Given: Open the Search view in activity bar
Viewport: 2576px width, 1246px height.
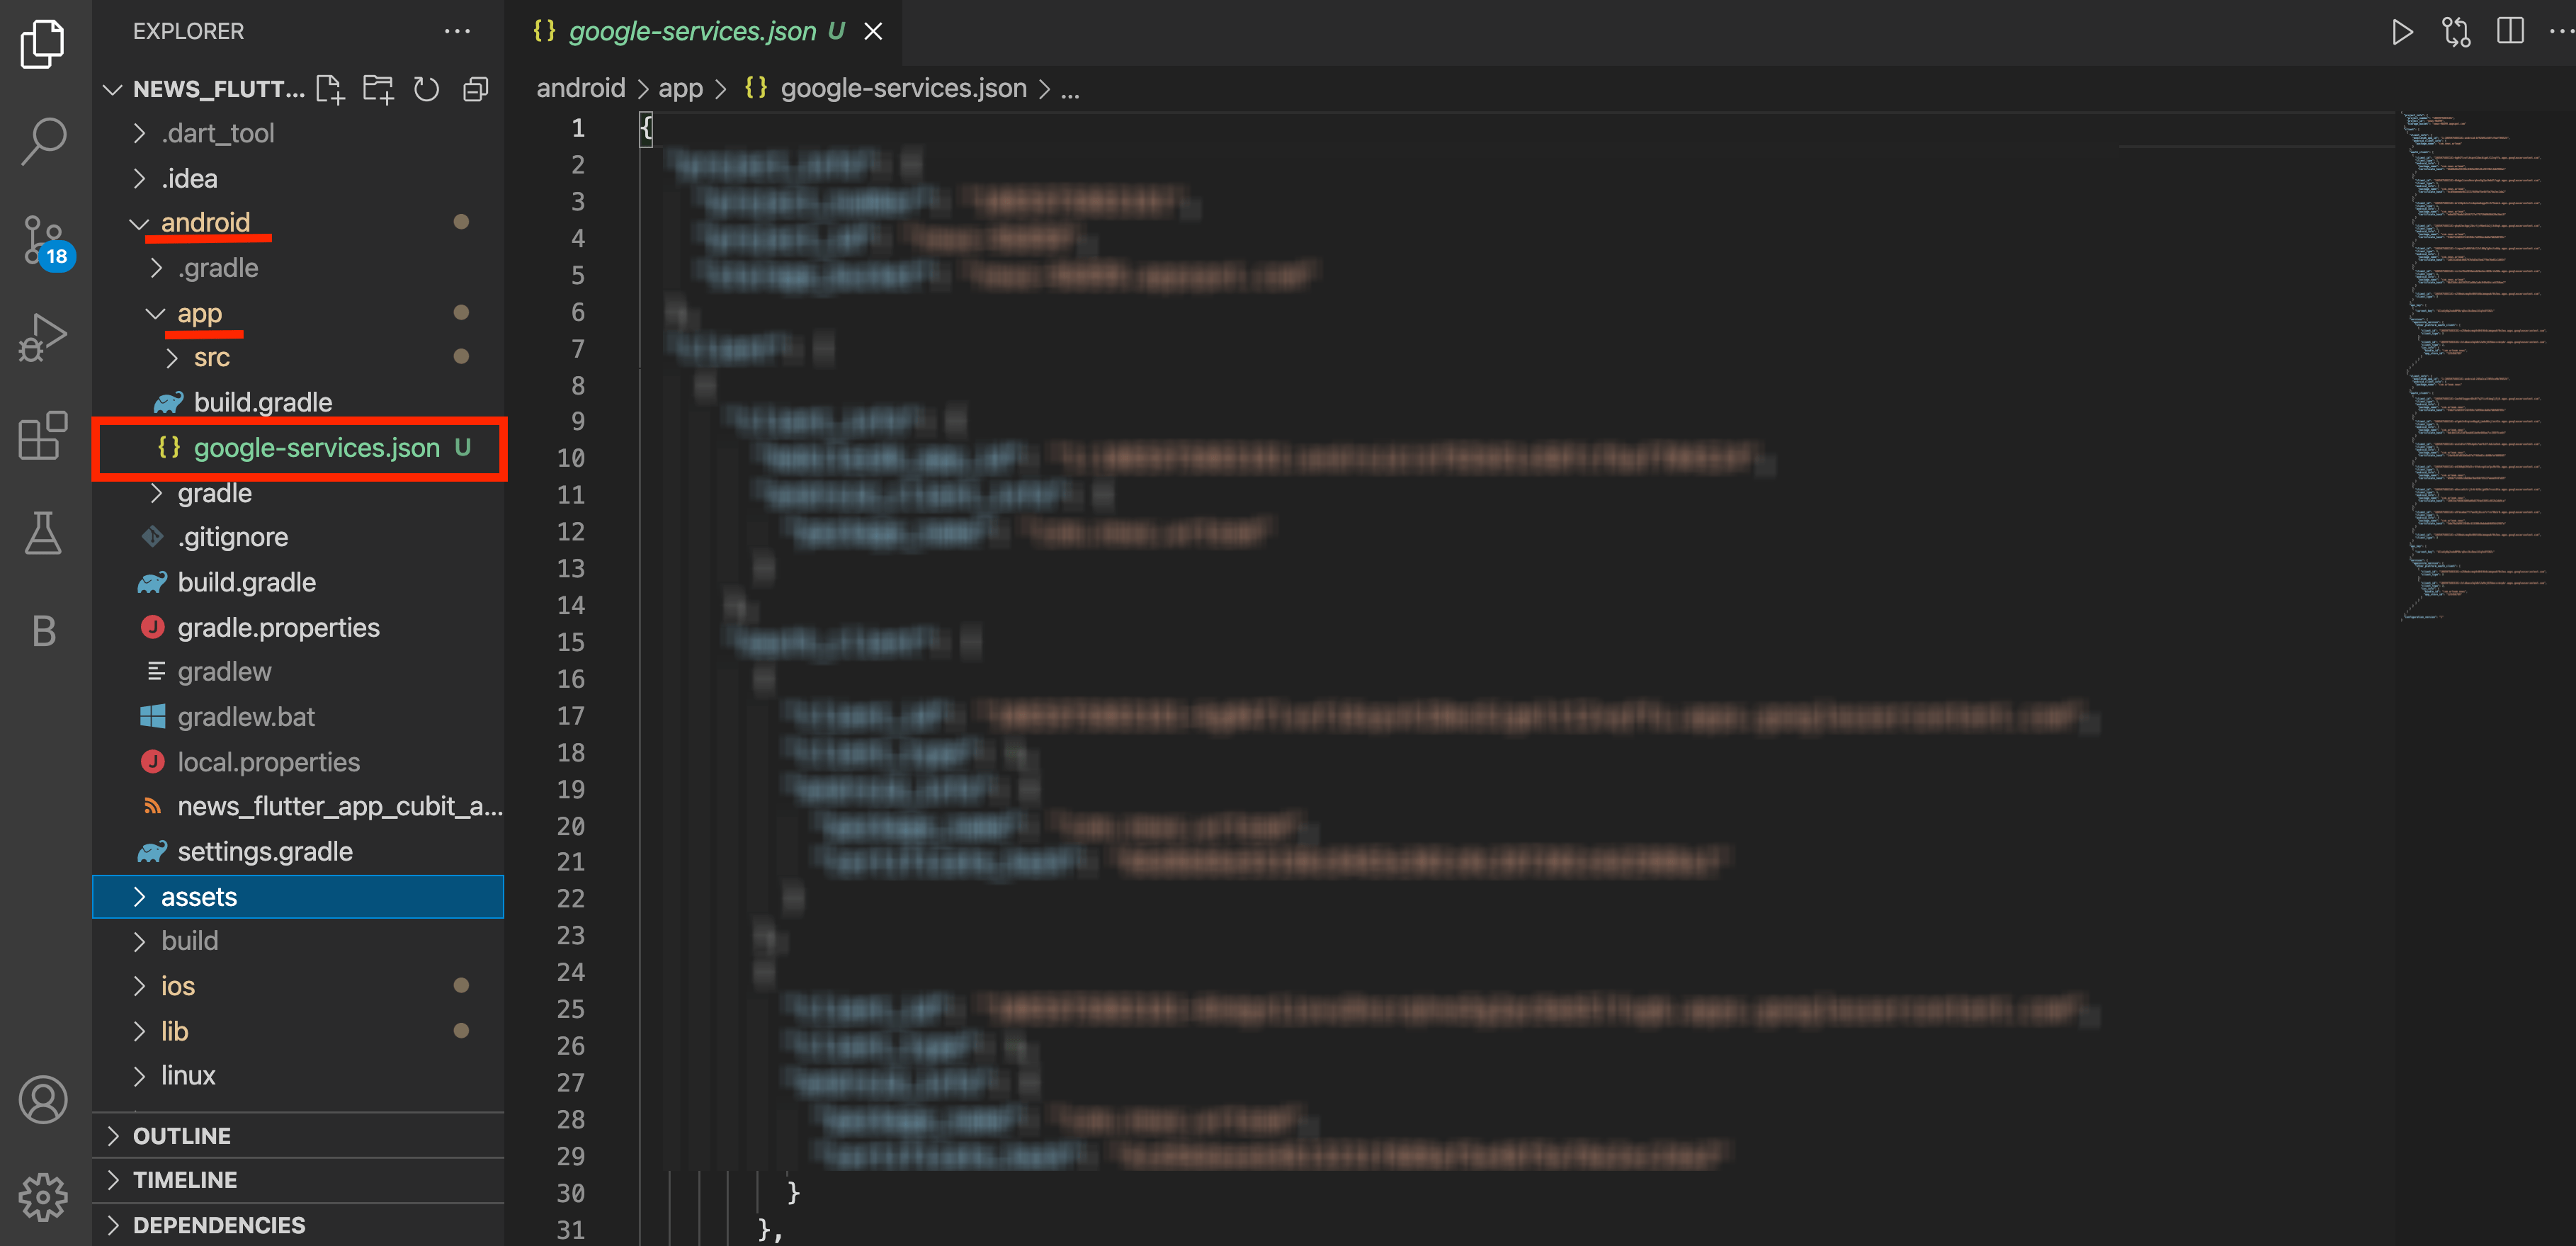Looking at the screenshot, I should click(x=43, y=141).
